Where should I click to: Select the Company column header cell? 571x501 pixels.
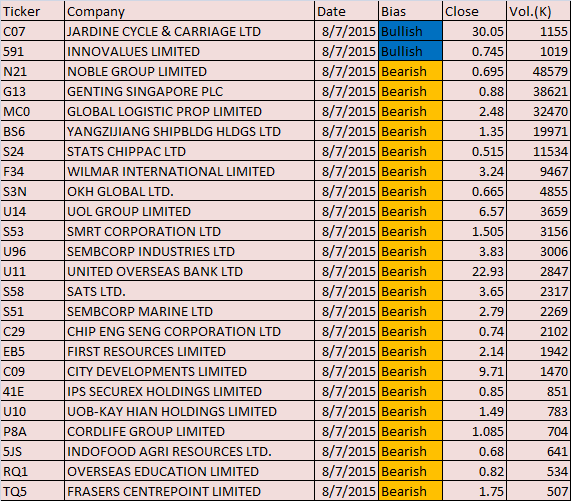click(x=189, y=11)
